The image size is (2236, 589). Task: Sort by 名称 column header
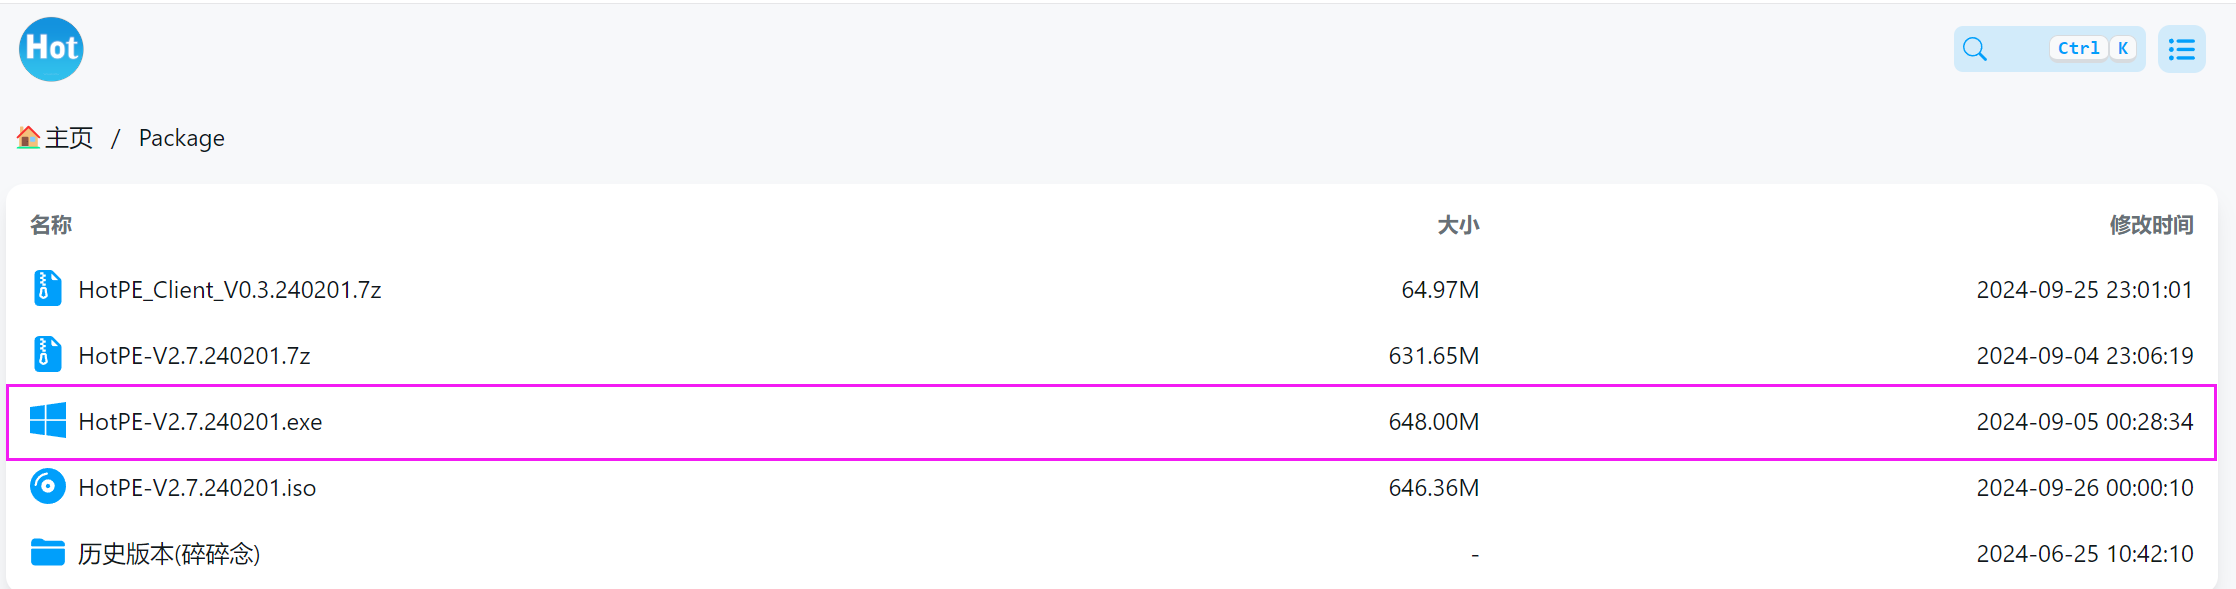51,225
